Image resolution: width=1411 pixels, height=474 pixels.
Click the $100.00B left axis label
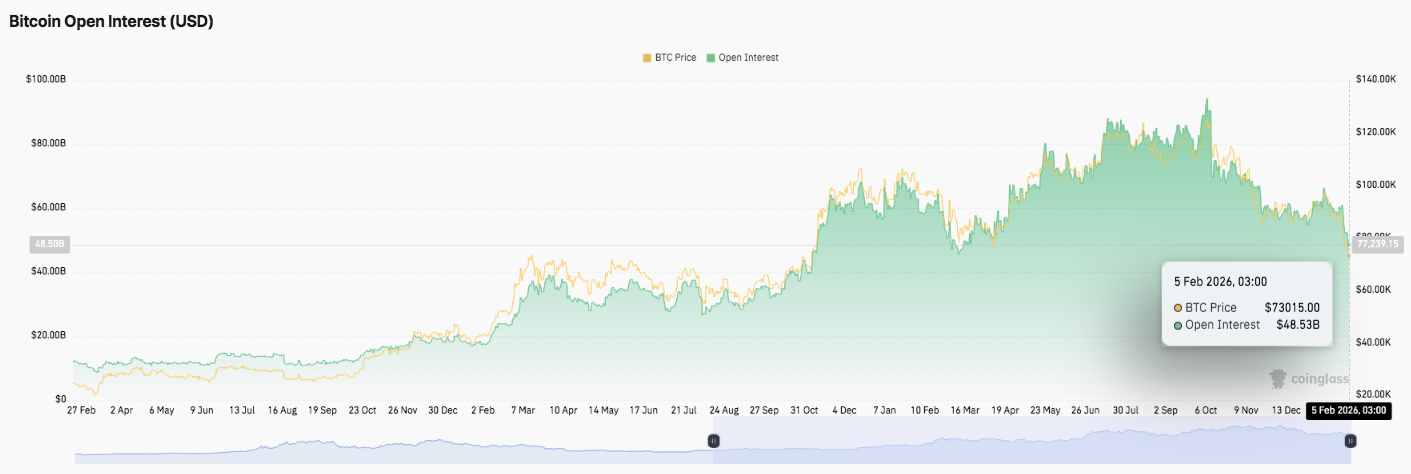point(46,79)
